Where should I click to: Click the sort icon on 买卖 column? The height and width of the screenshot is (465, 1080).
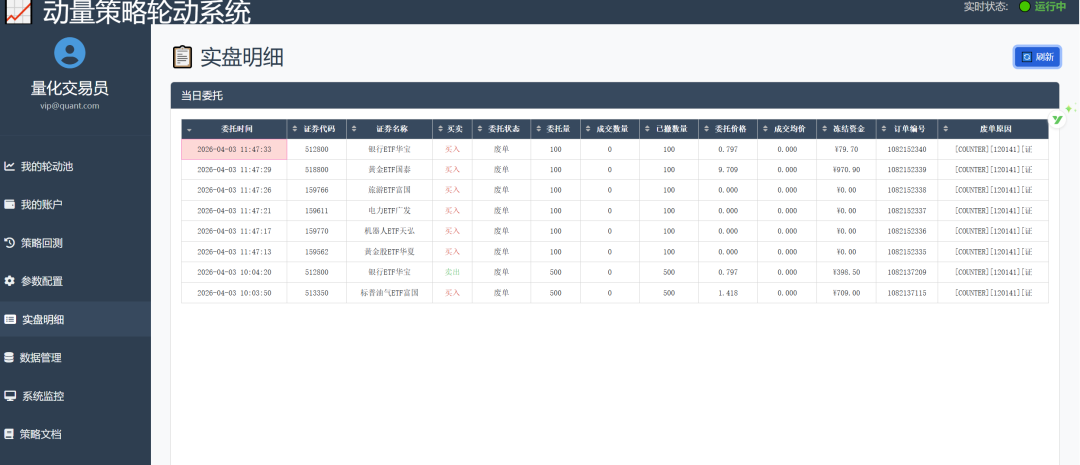[x=441, y=129]
